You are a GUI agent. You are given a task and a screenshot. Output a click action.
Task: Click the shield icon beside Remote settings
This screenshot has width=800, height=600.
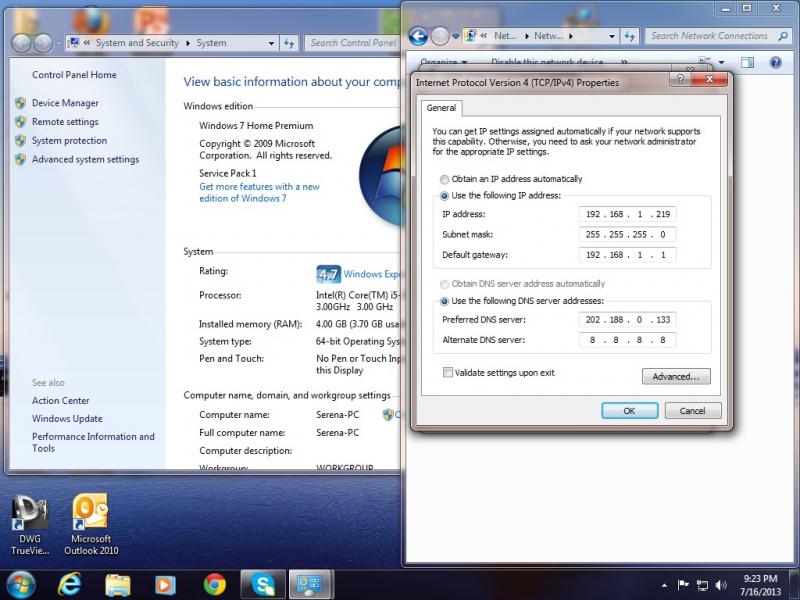coord(20,122)
